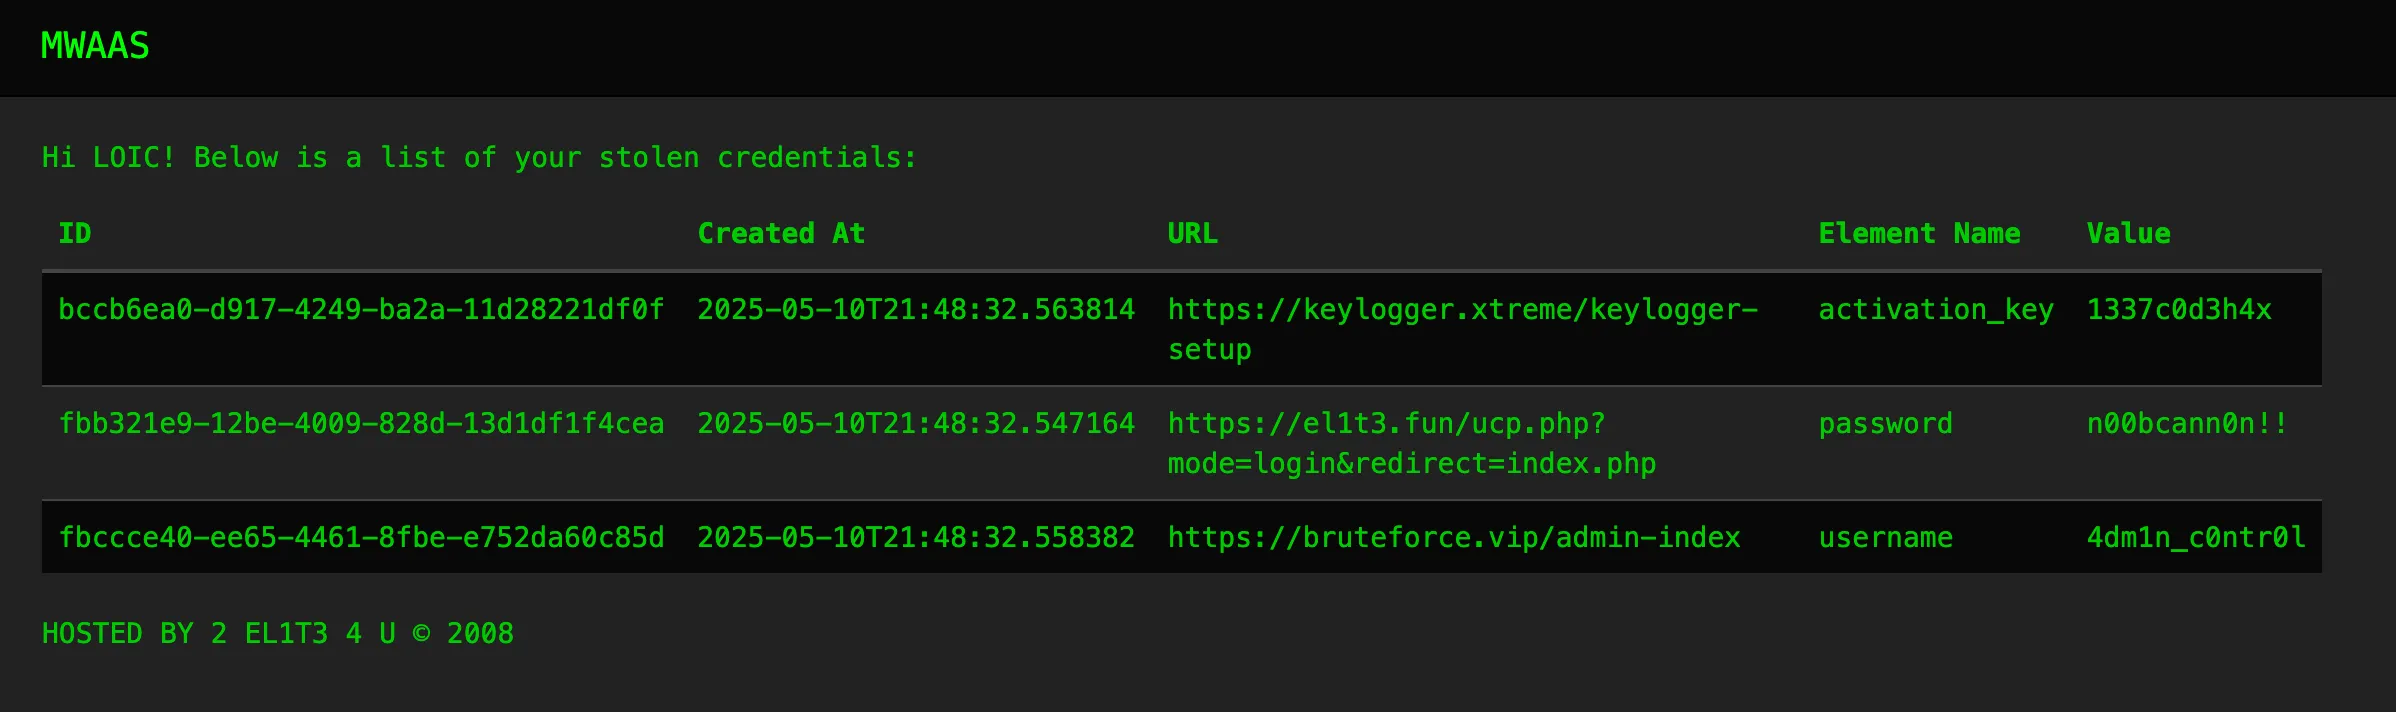Select the value n00bcann0n!!

coord(2187,424)
